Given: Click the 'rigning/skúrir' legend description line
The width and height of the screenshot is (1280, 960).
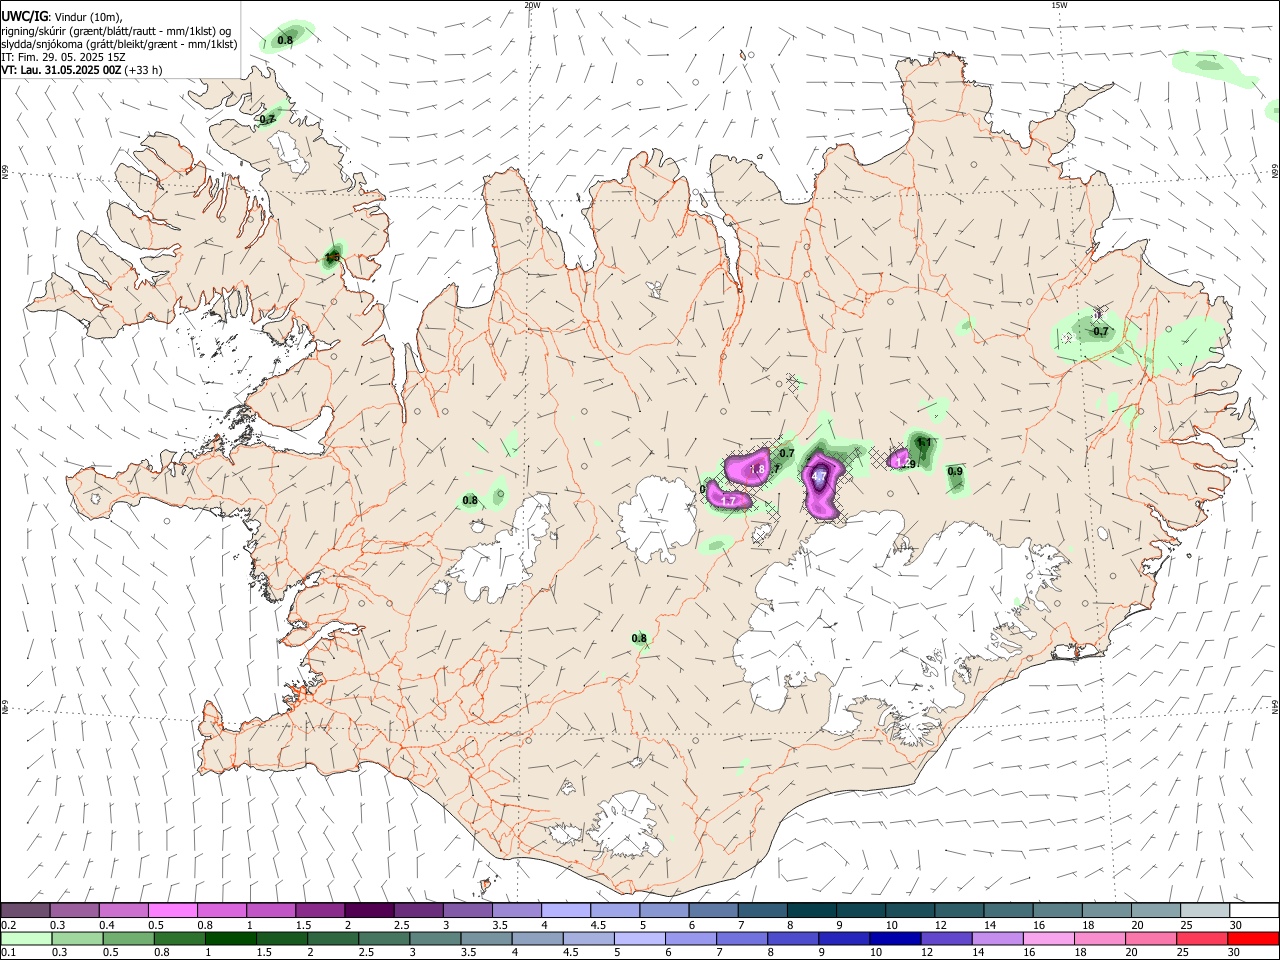Looking at the screenshot, I should click(116, 31).
